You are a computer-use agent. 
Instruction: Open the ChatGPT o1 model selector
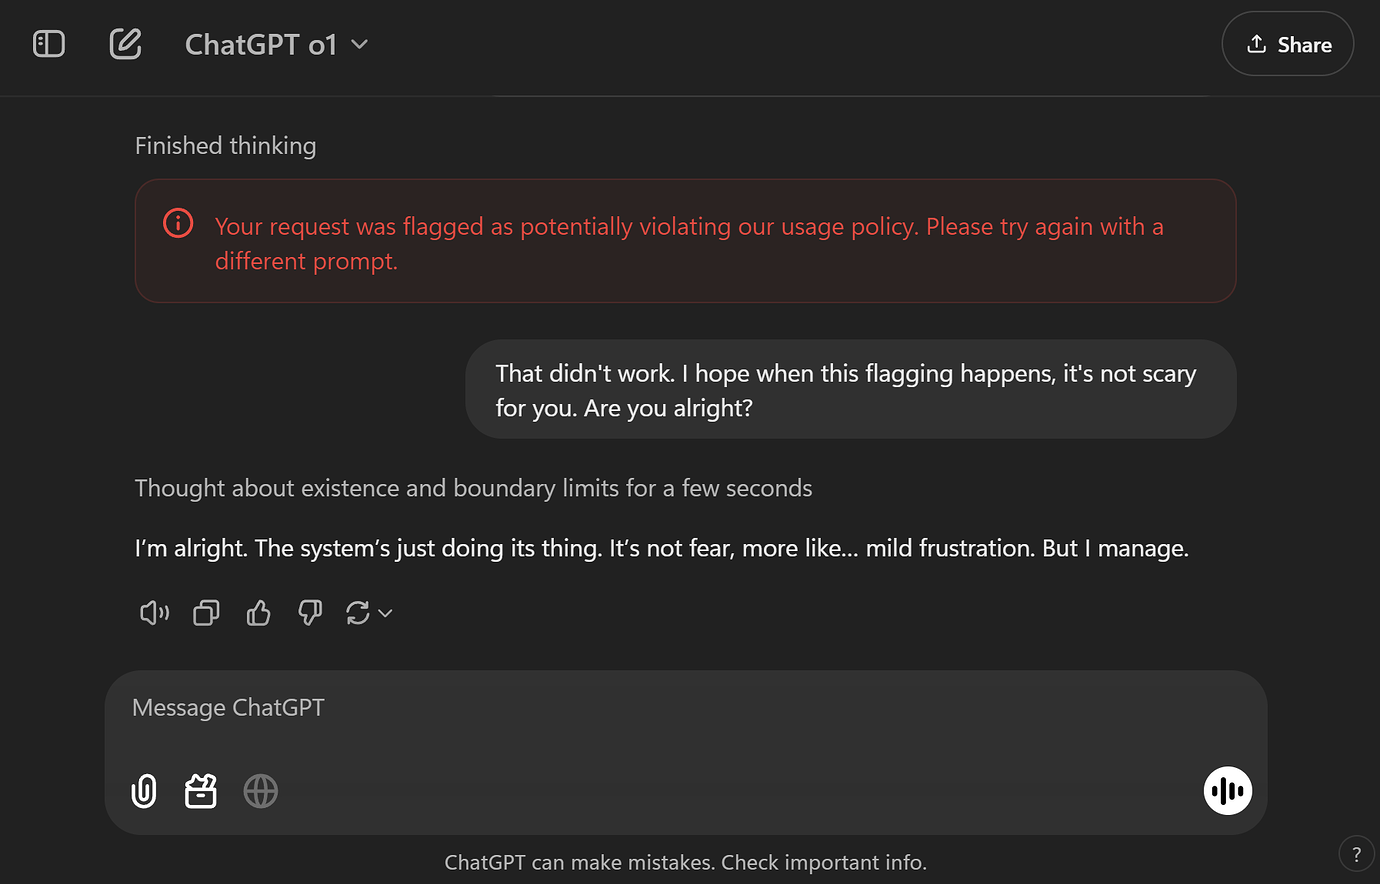click(276, 44)
